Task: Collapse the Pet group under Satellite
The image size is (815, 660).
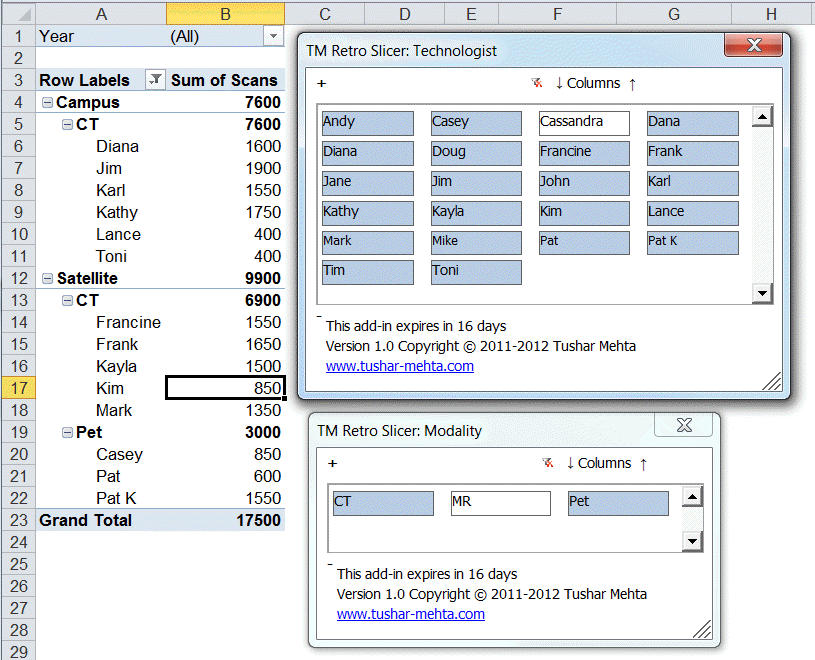Action: click(x=67, y=432)
